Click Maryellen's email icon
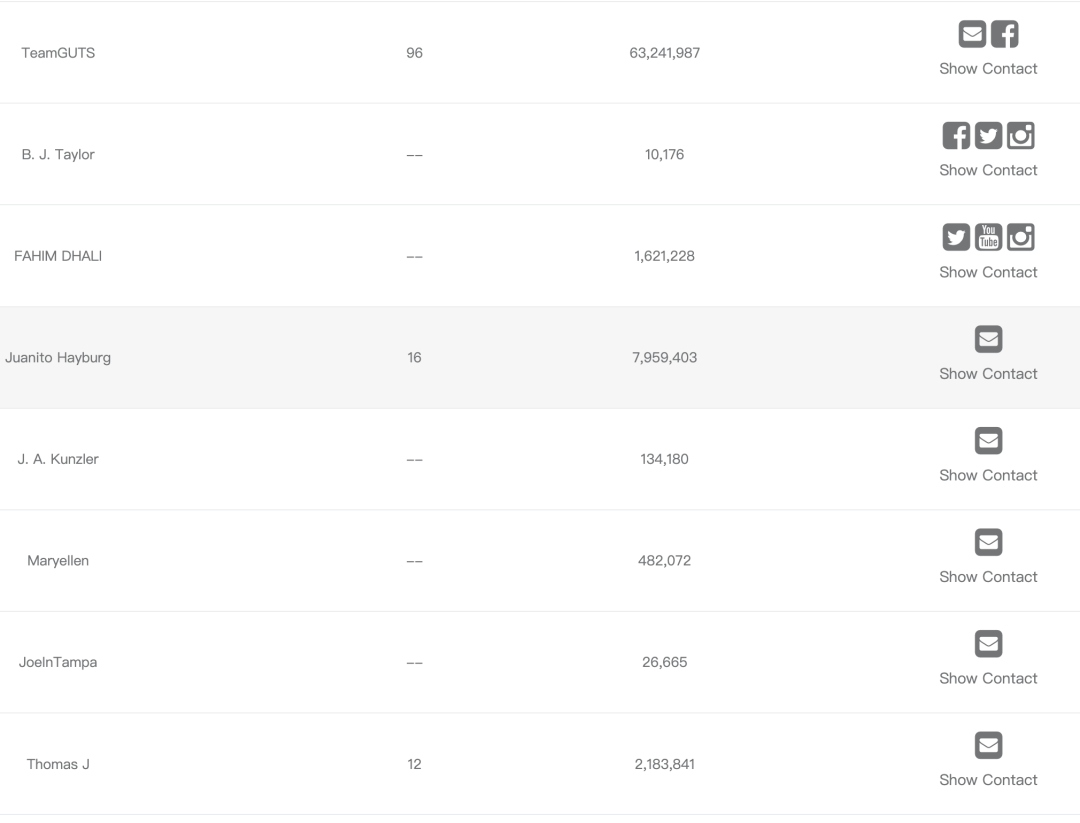 [x=988, y=542]
